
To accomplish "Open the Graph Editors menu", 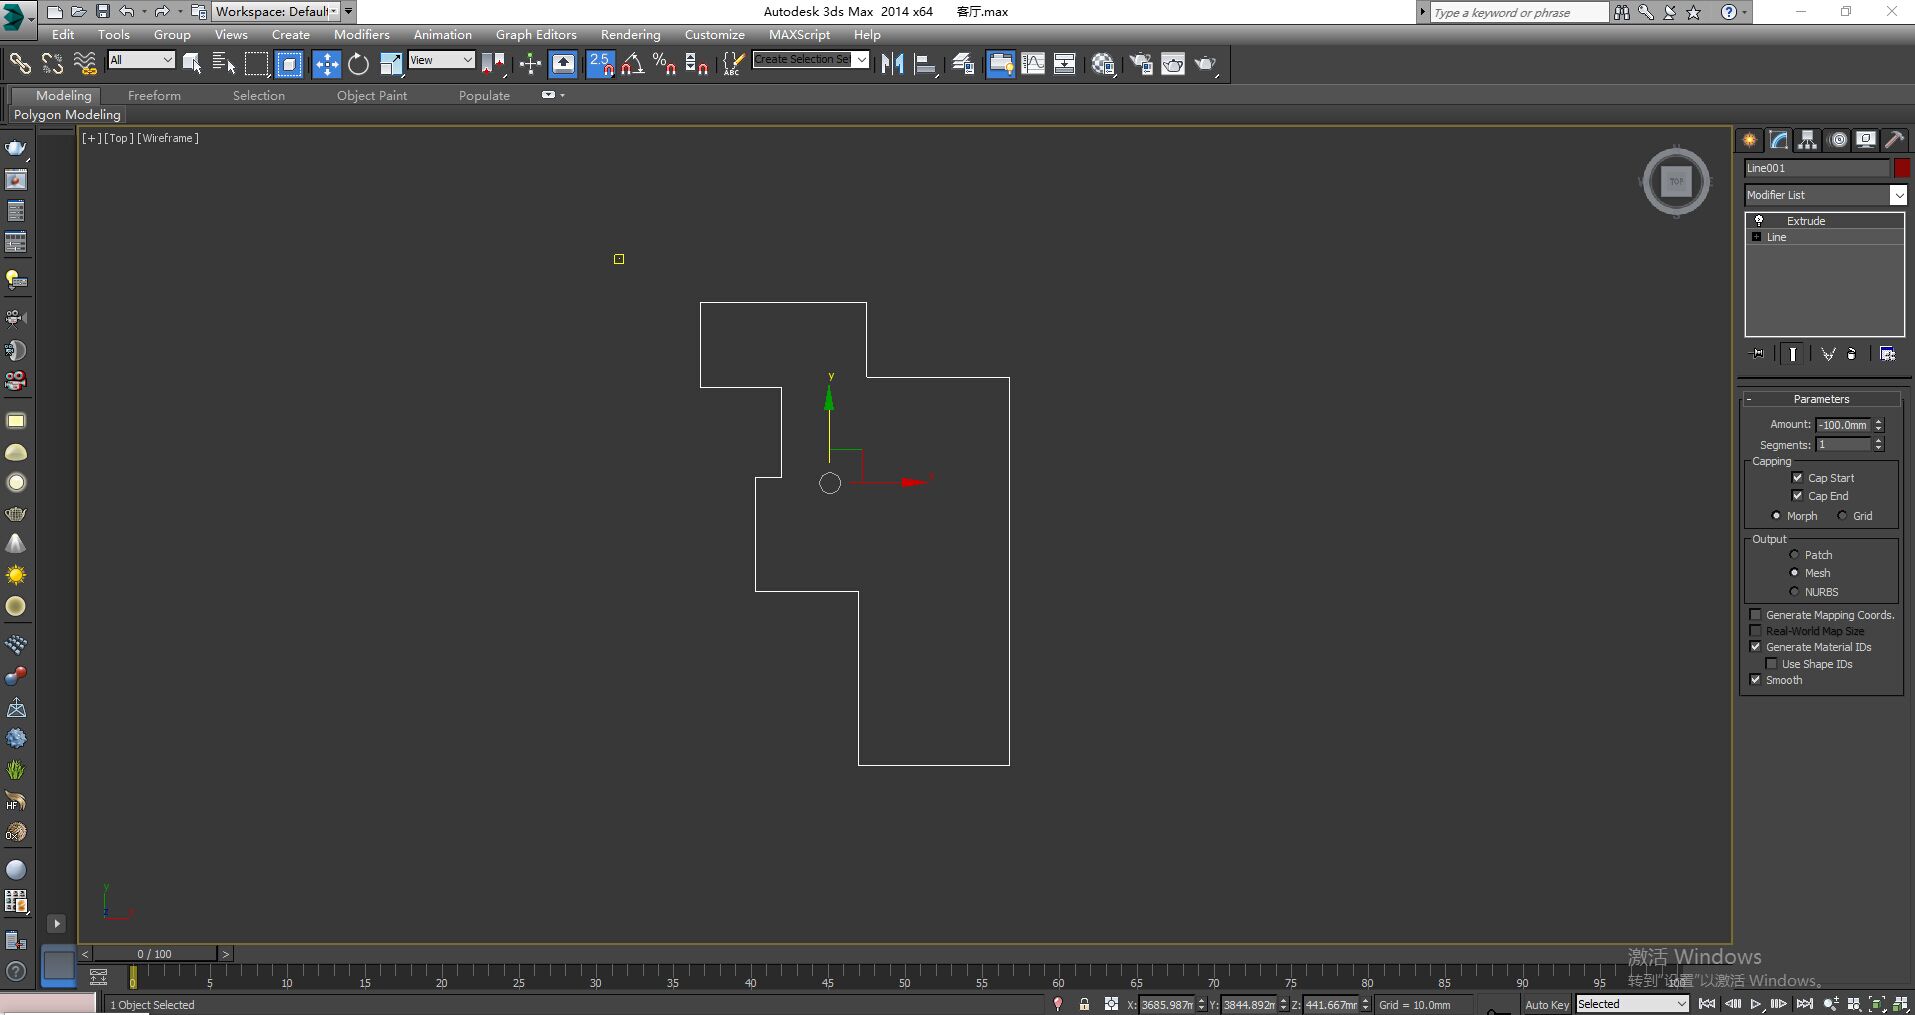I will point(536,34).
